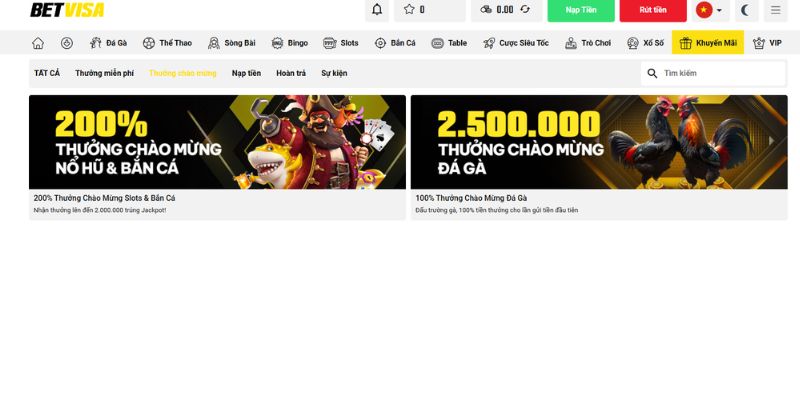Select the soccer ball icon beside home
This screenshot has height=400, width=800.
67,43
